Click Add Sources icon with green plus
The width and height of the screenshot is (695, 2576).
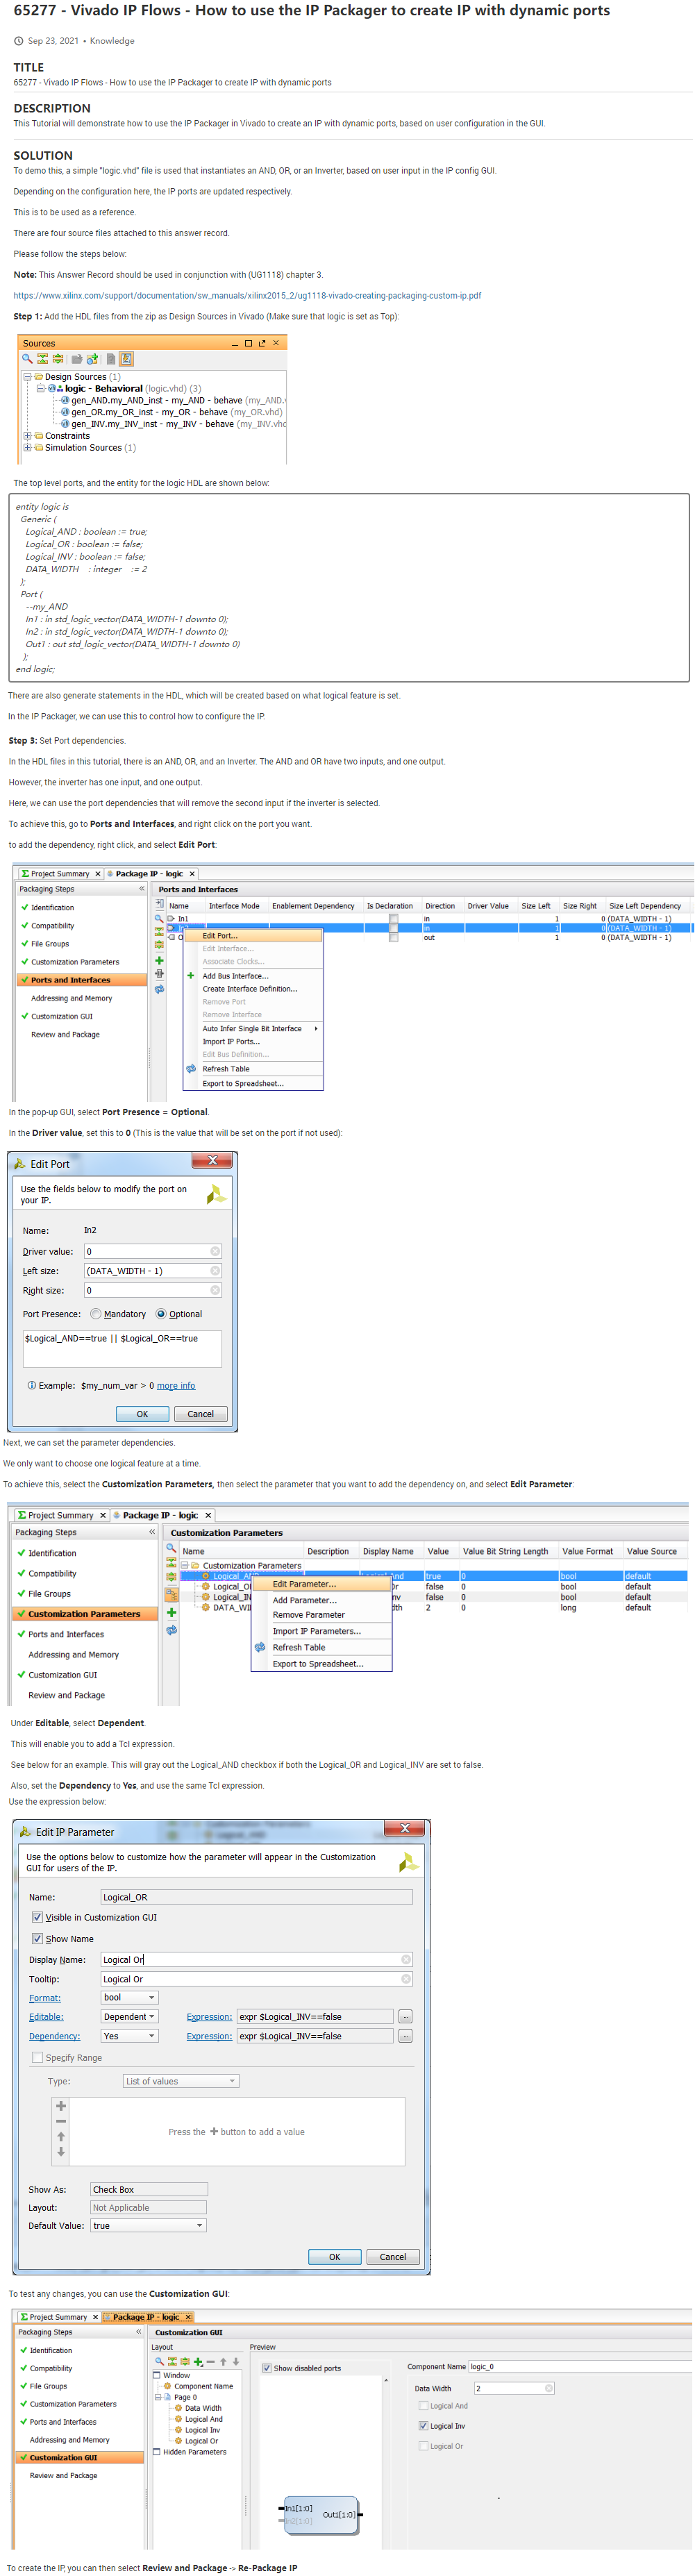point(92,359)
